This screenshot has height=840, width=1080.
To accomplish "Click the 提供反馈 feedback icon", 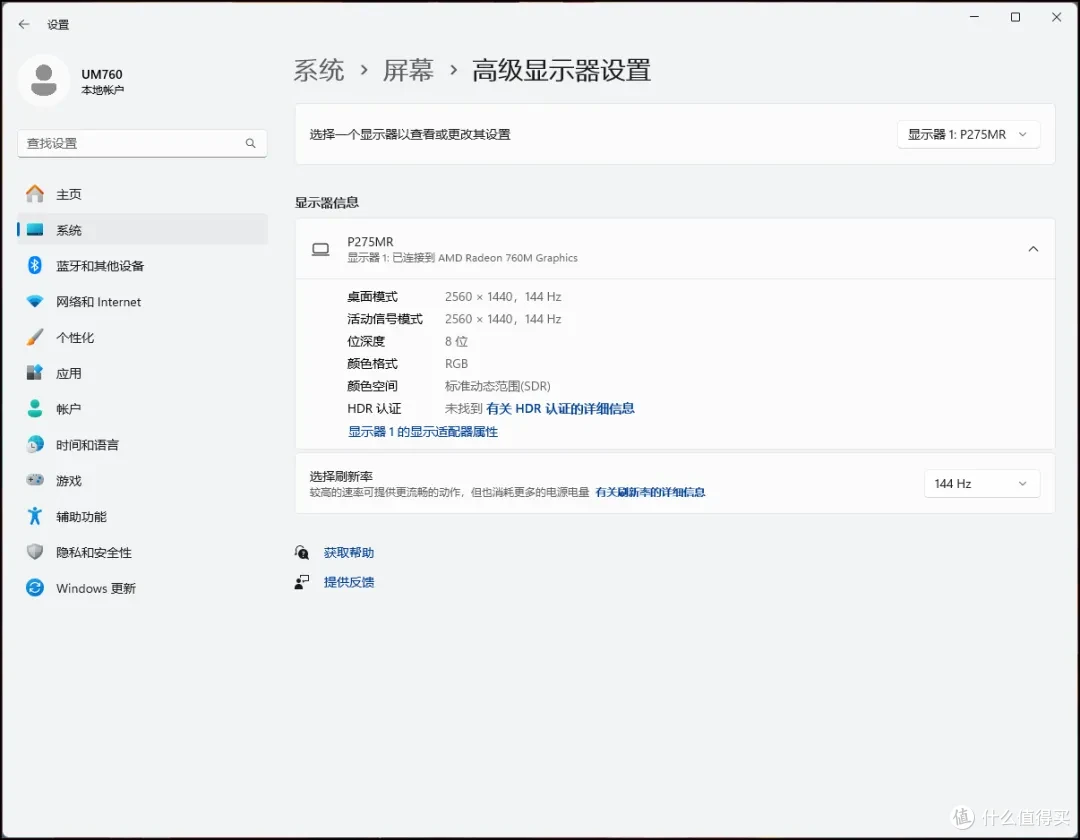I will [302, 582].
